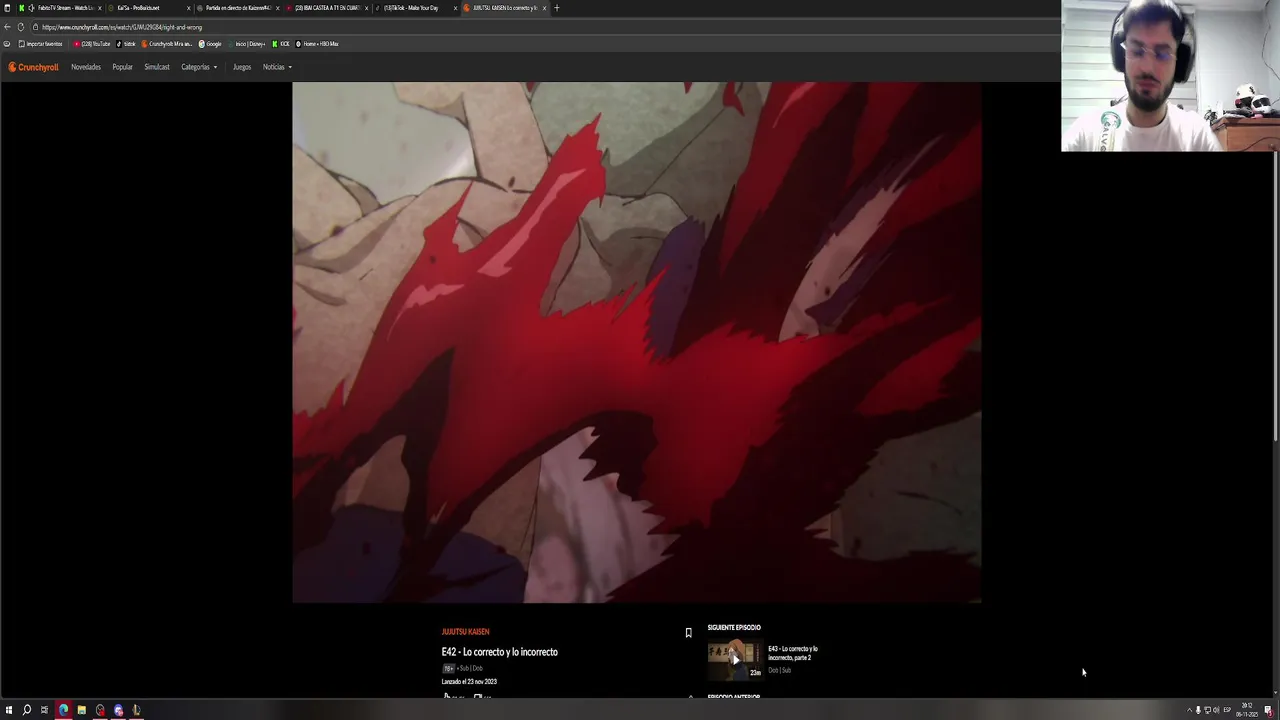The height and width of the screenshot is (720, 1280).
Task: Open Task View on taskbar
Action: pos(44,711)
